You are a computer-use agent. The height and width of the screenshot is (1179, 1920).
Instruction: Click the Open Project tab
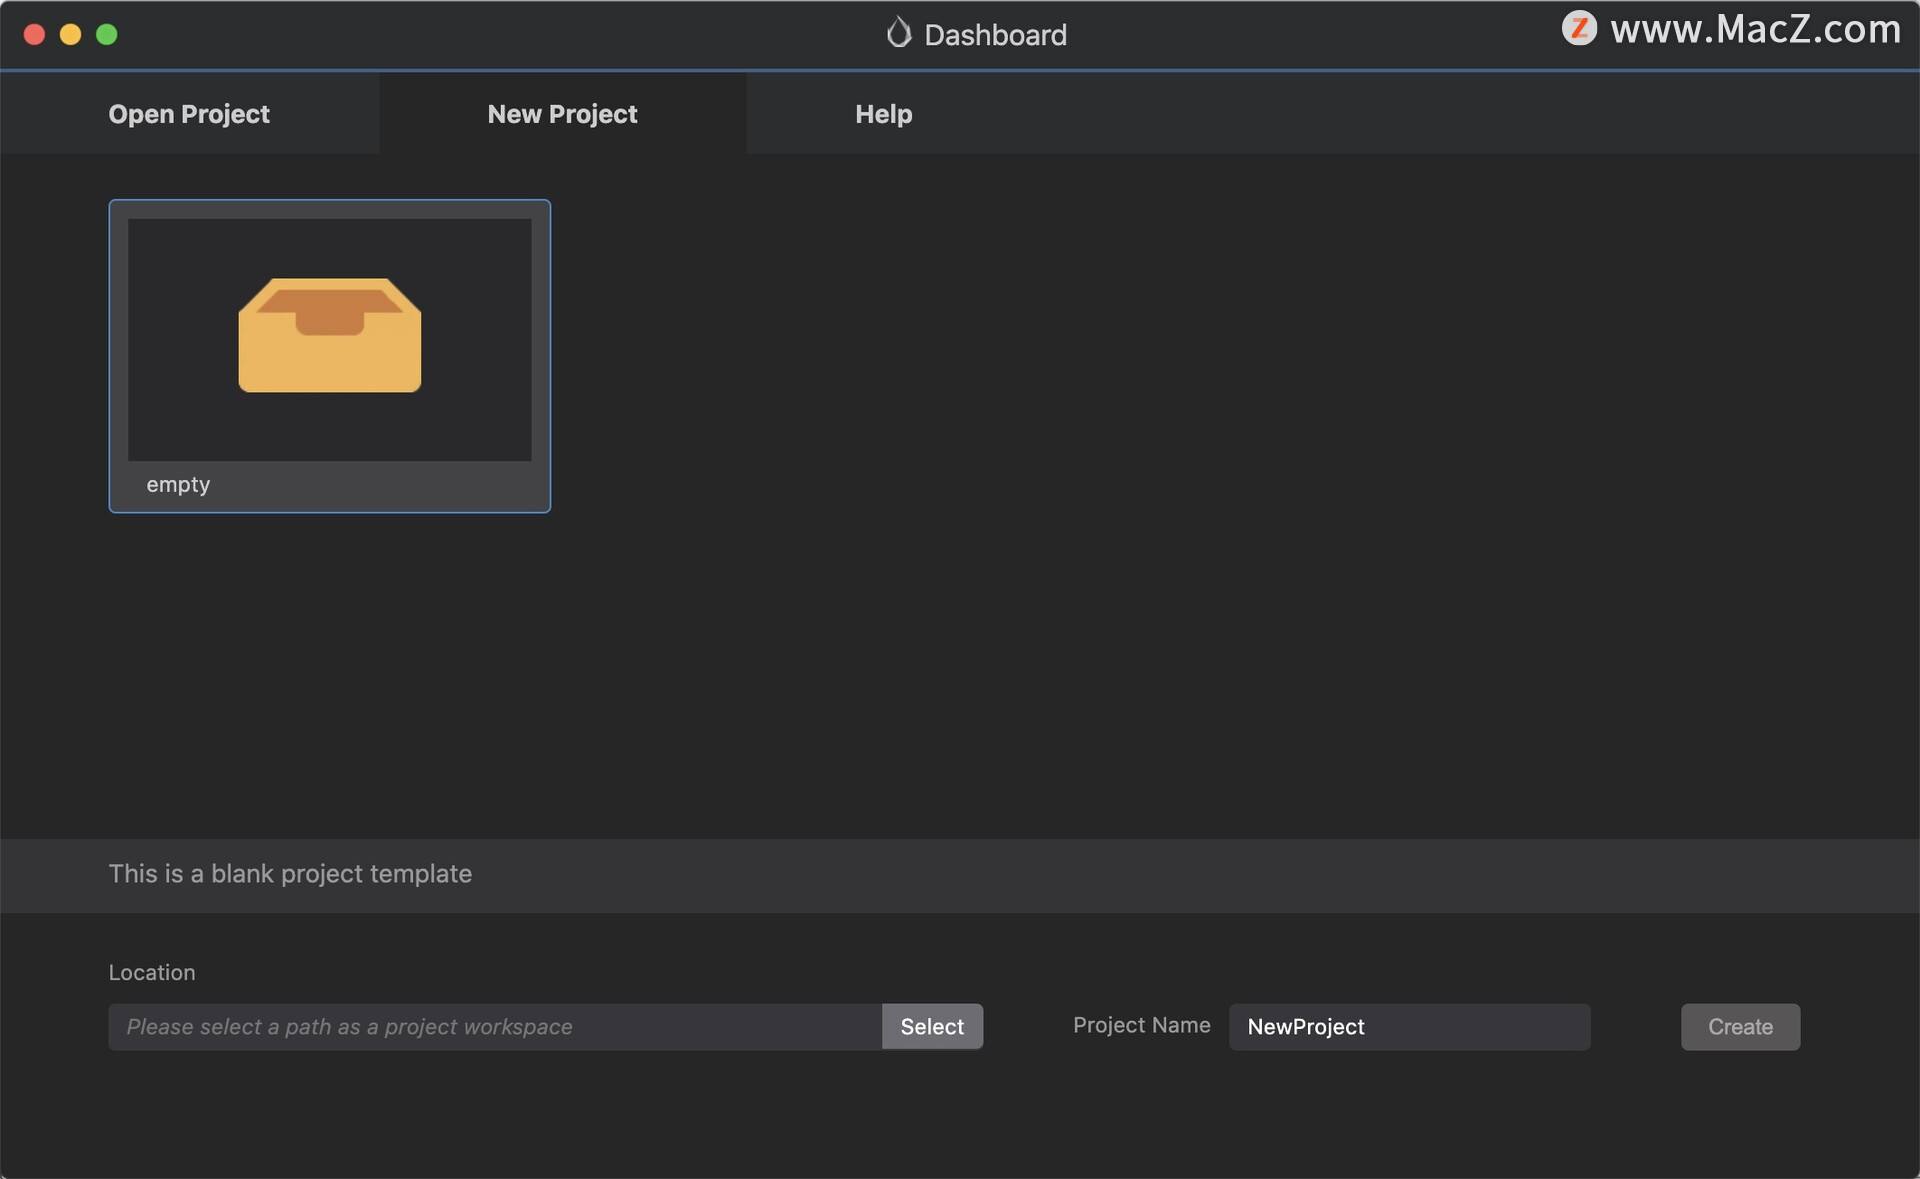(189, 112)
